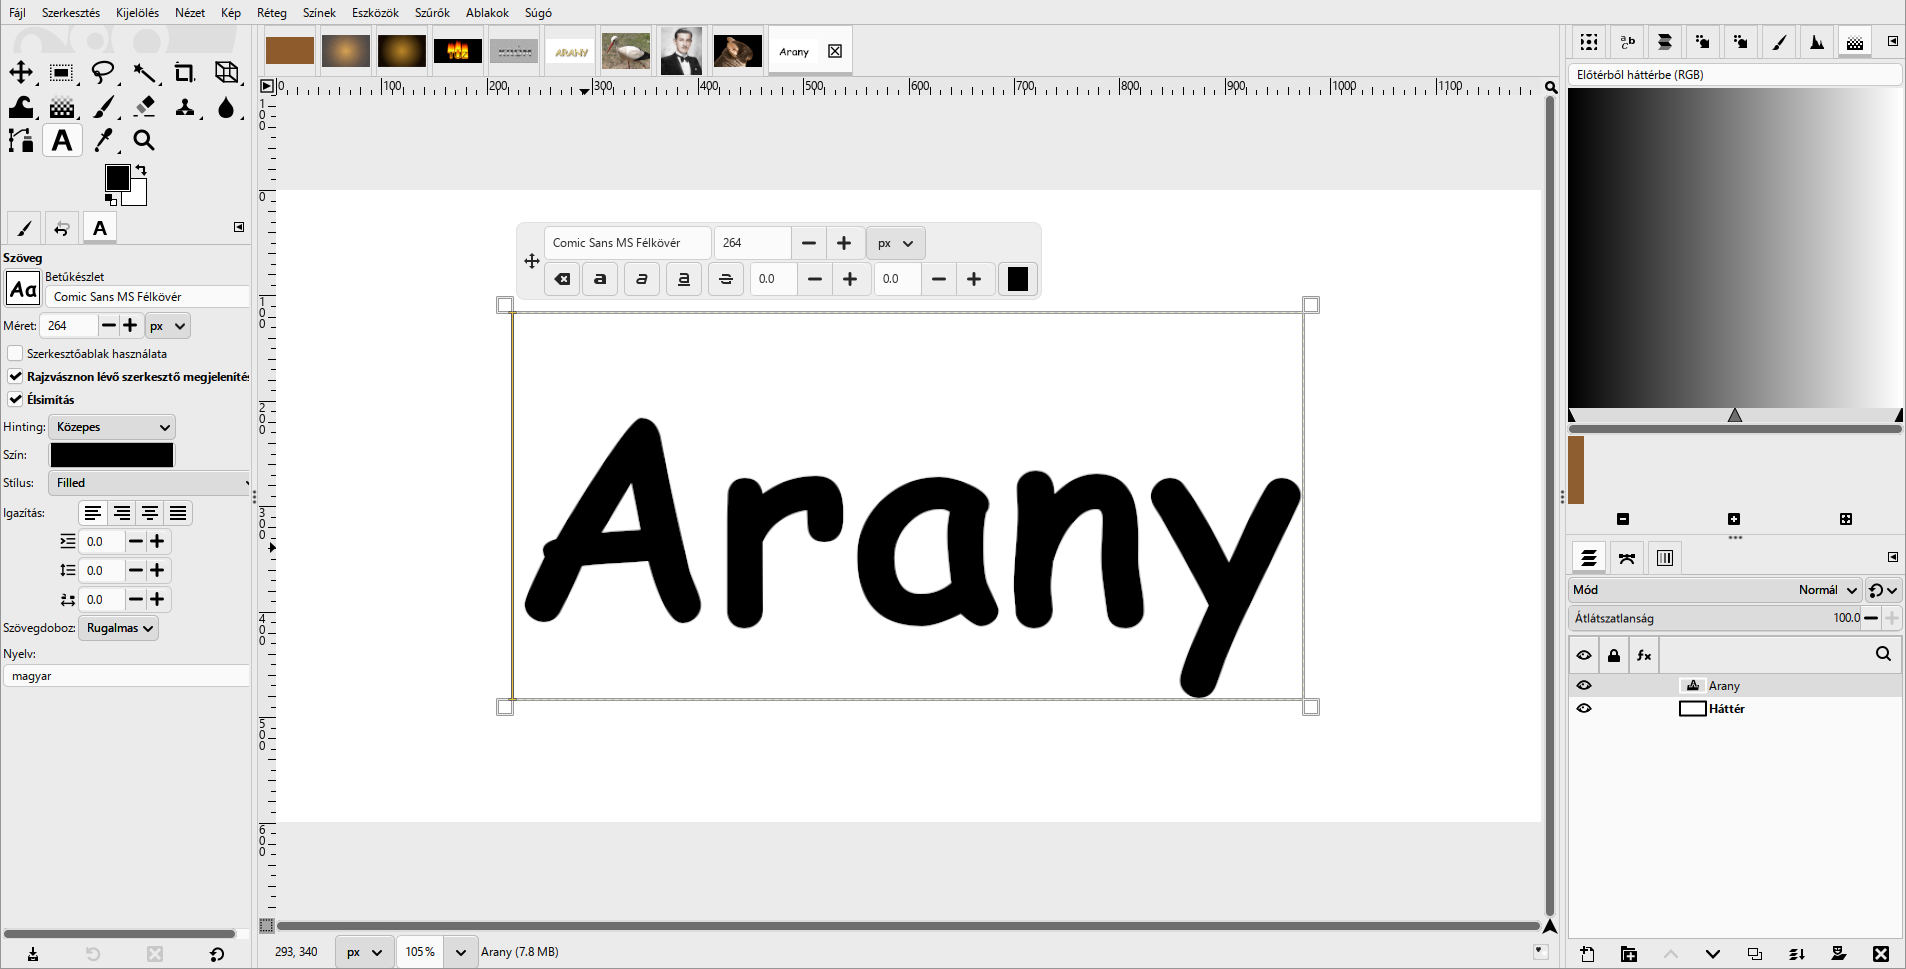This screenshot has height=969, width=1906.
Task: Open the Réteg menu
Action: click(271, 13)
